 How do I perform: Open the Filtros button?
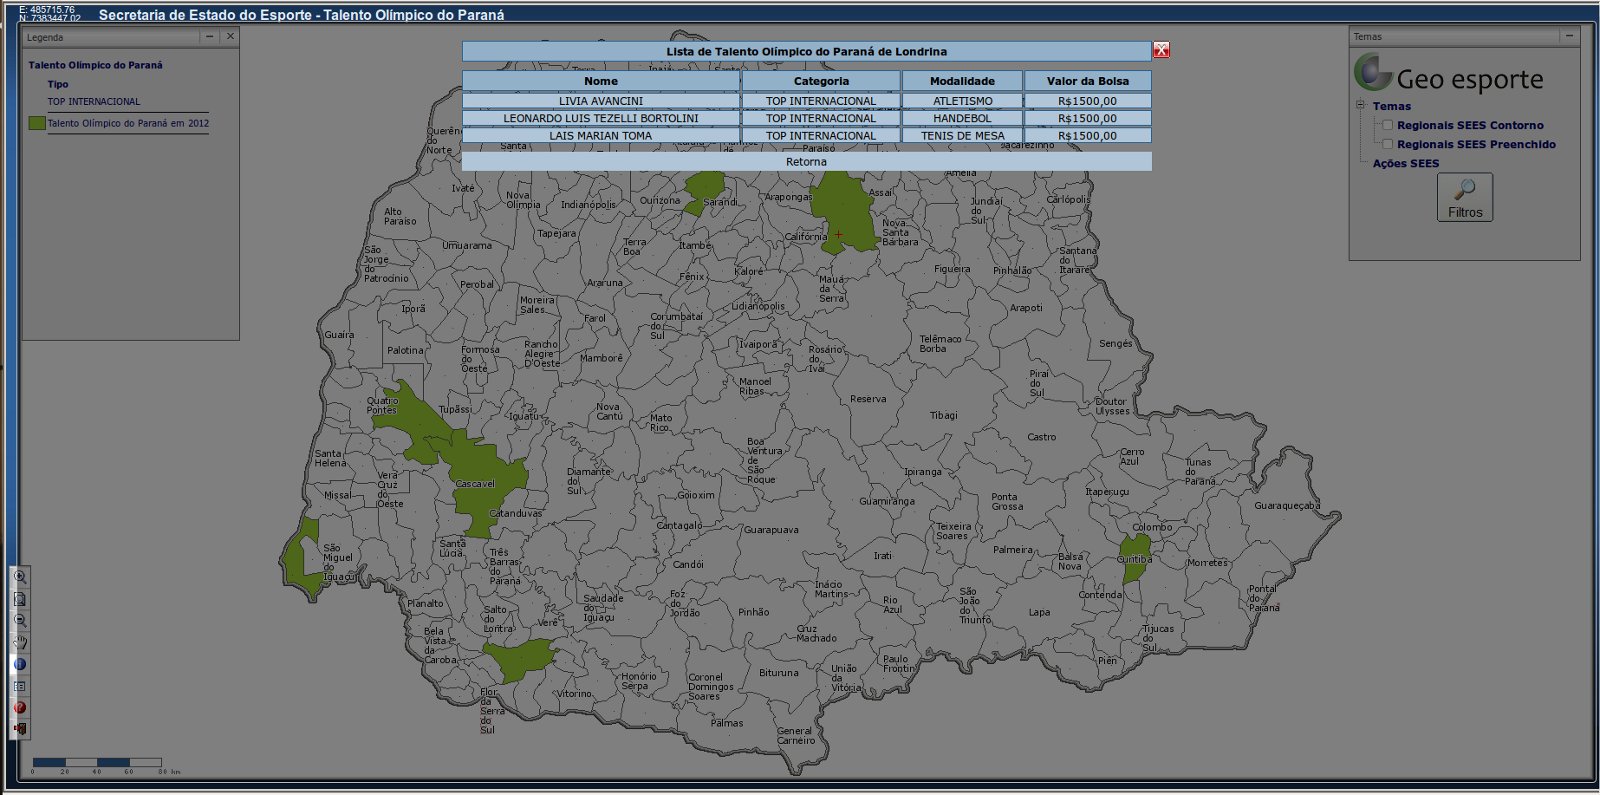(x=1465, y=197)
